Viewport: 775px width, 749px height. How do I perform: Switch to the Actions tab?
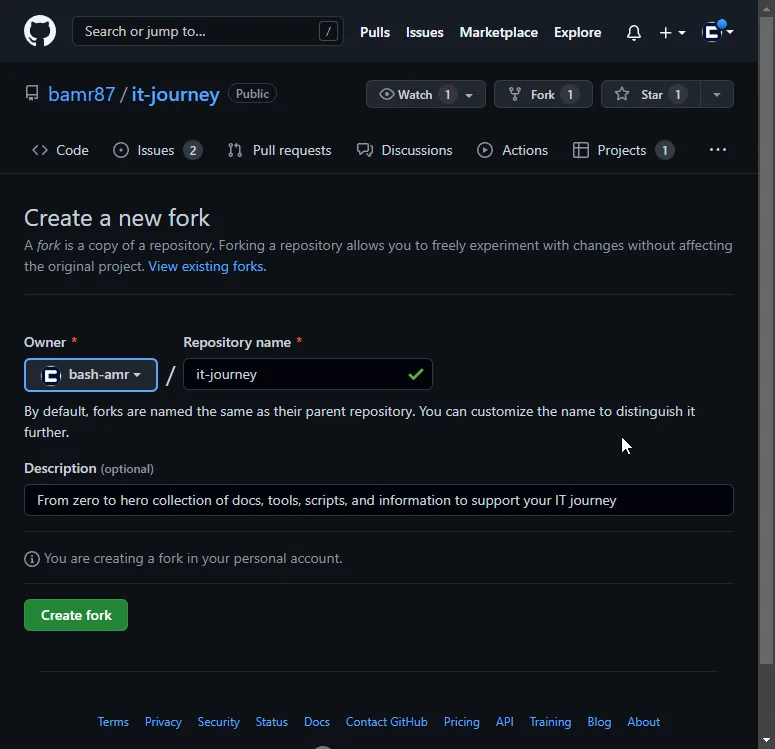point(512,150)
